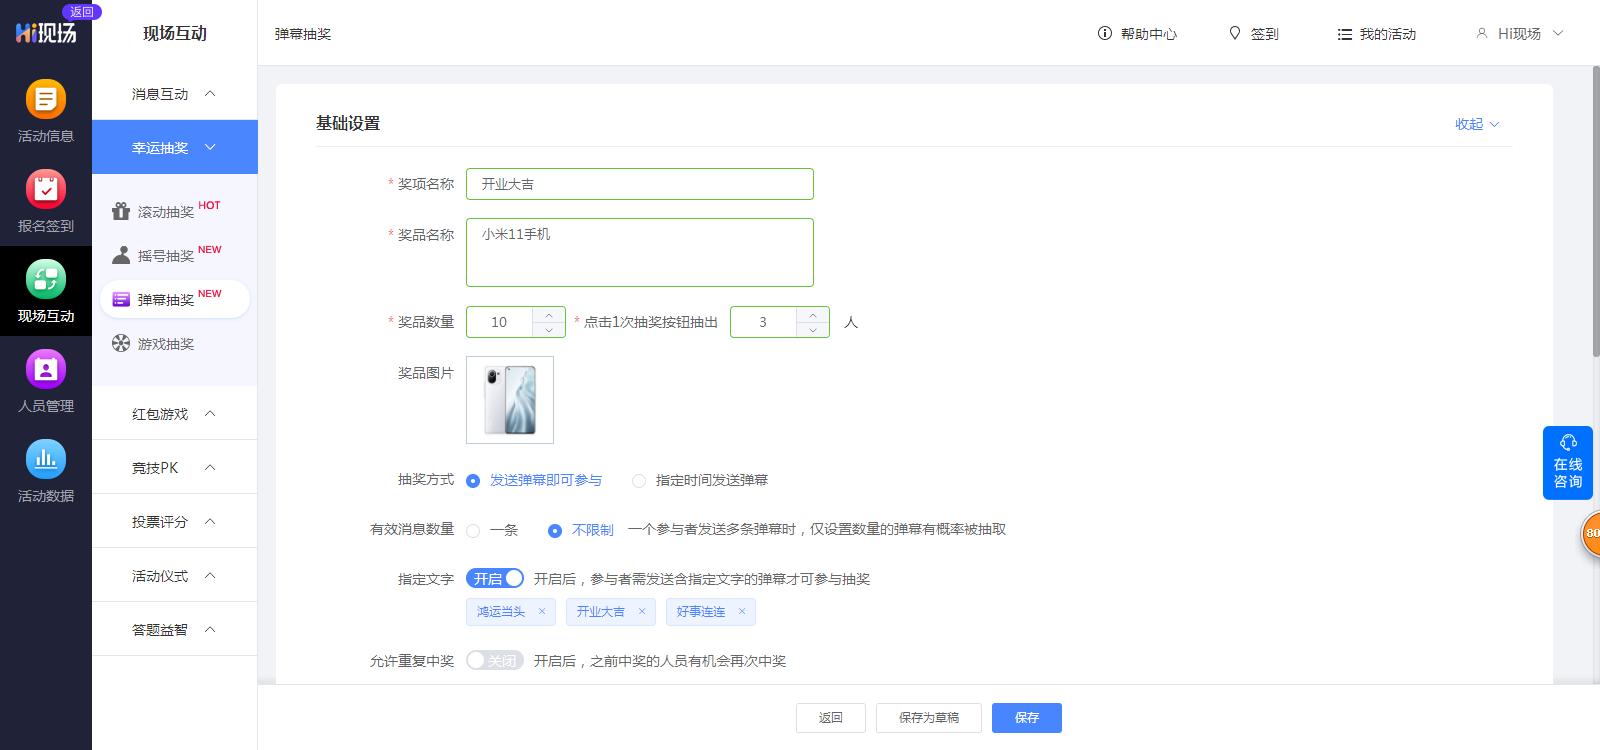Open the 人员管理 sidebar icon
The height and width of the screenshot is (750, 1600).
pos(46,370)
